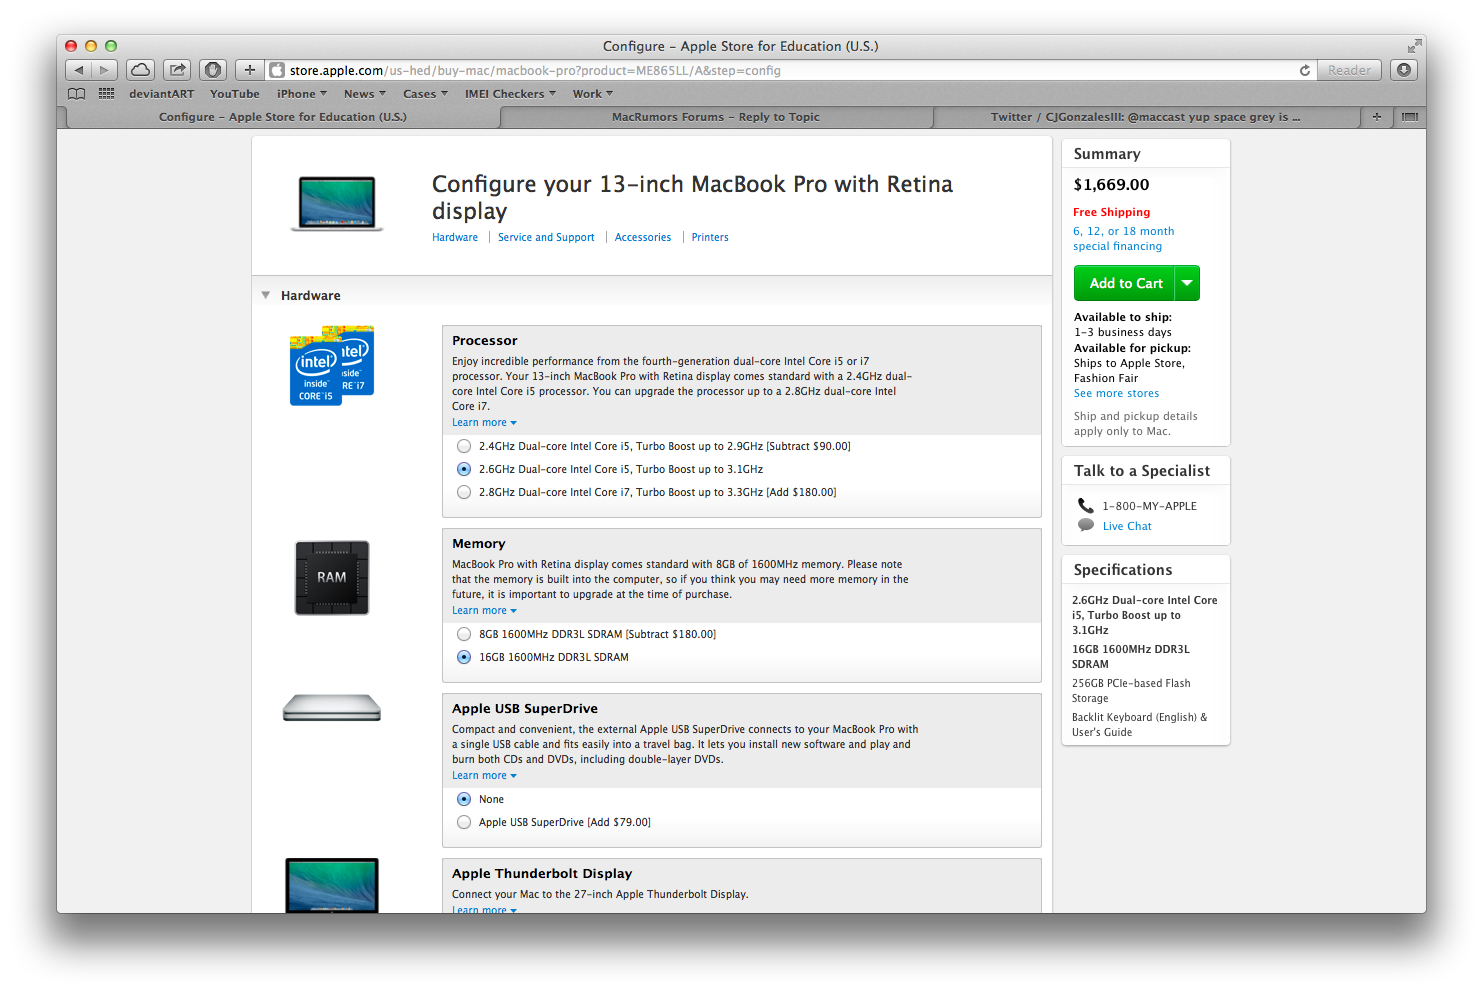Show all tabs icon at tab bar end
This screenshot has width=1483, height=992.
(1410, 117)
